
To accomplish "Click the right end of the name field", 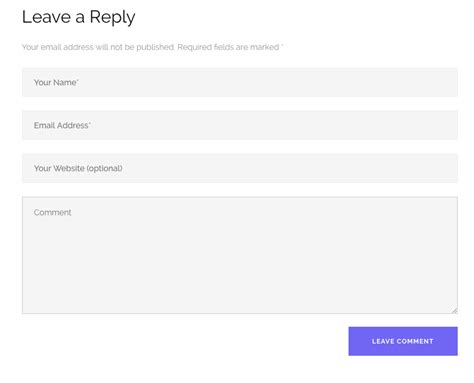I will pyautogui.click(x=450, y=82).
